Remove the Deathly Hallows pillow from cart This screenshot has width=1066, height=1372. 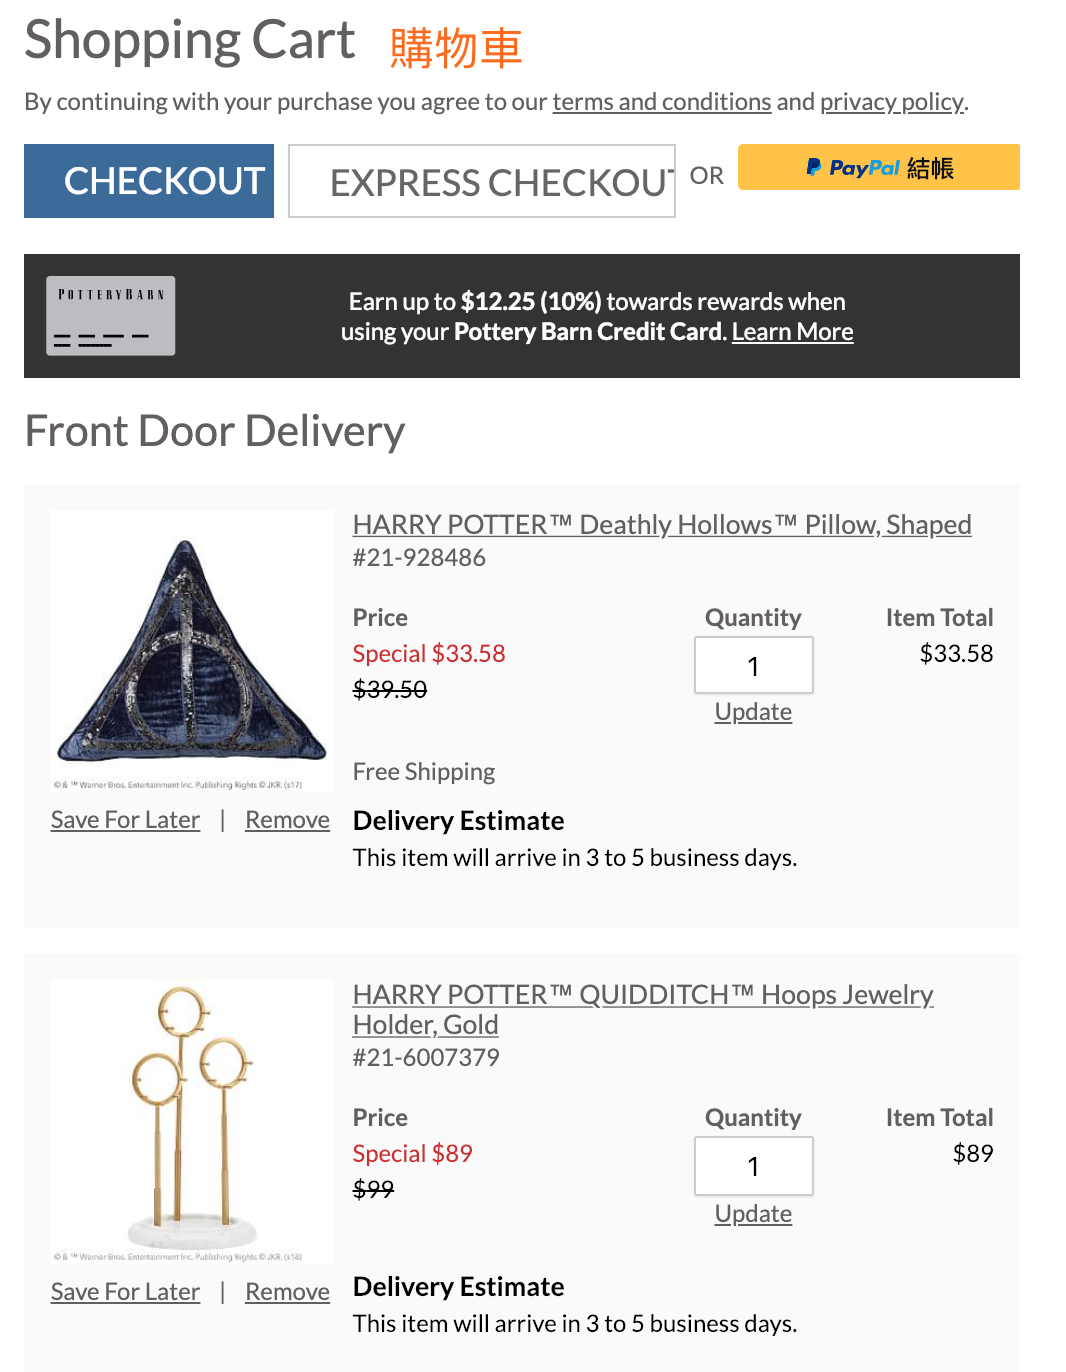point(287,820)
